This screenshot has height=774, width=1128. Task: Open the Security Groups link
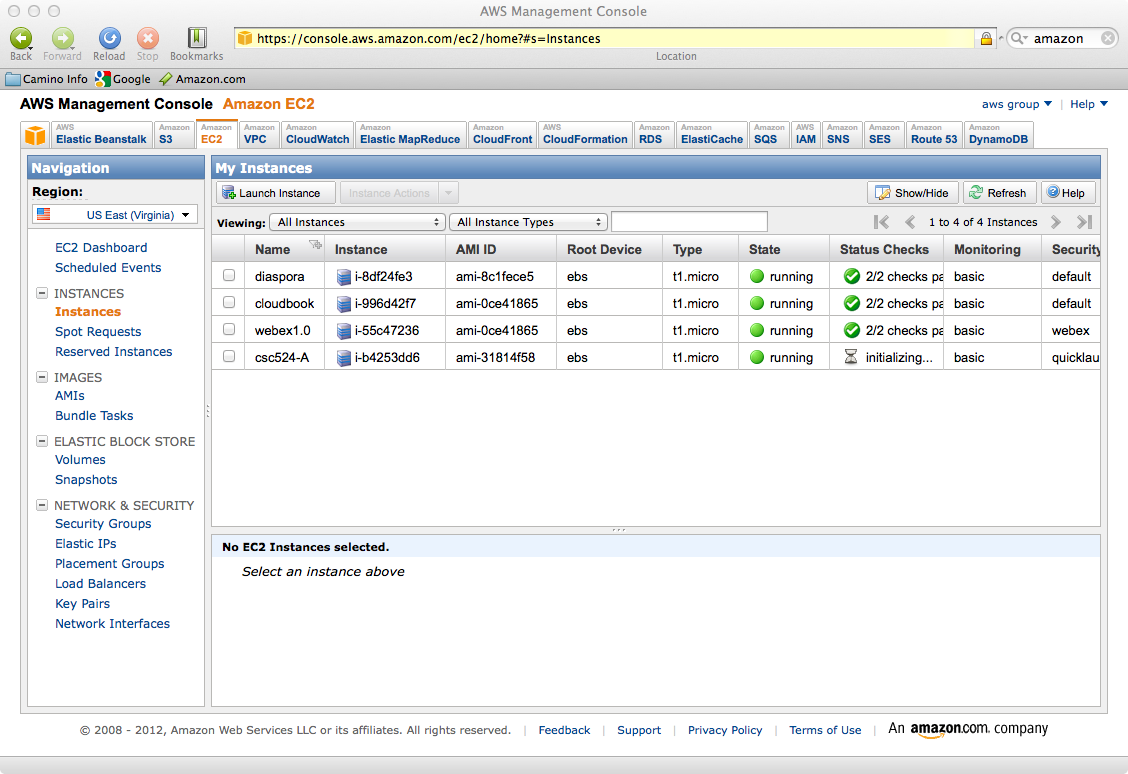pyautogui.click(x=104, y=524)
